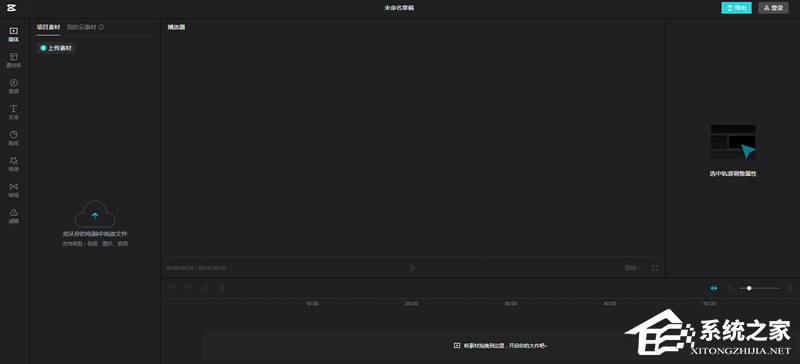
Task: Click the 支持类型 supported file types text
Action: (x=95, y=244)
